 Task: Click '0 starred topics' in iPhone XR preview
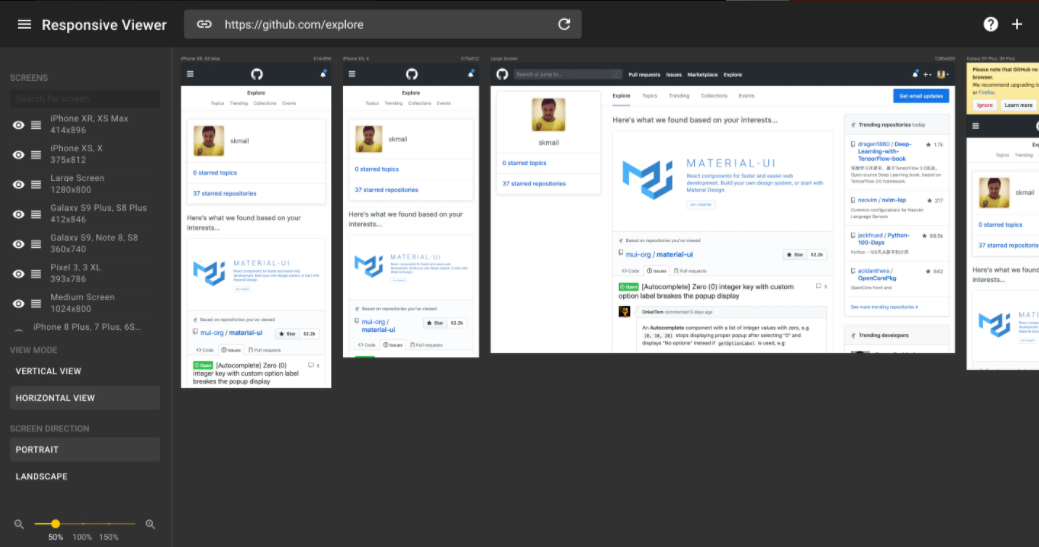(215, 173)
